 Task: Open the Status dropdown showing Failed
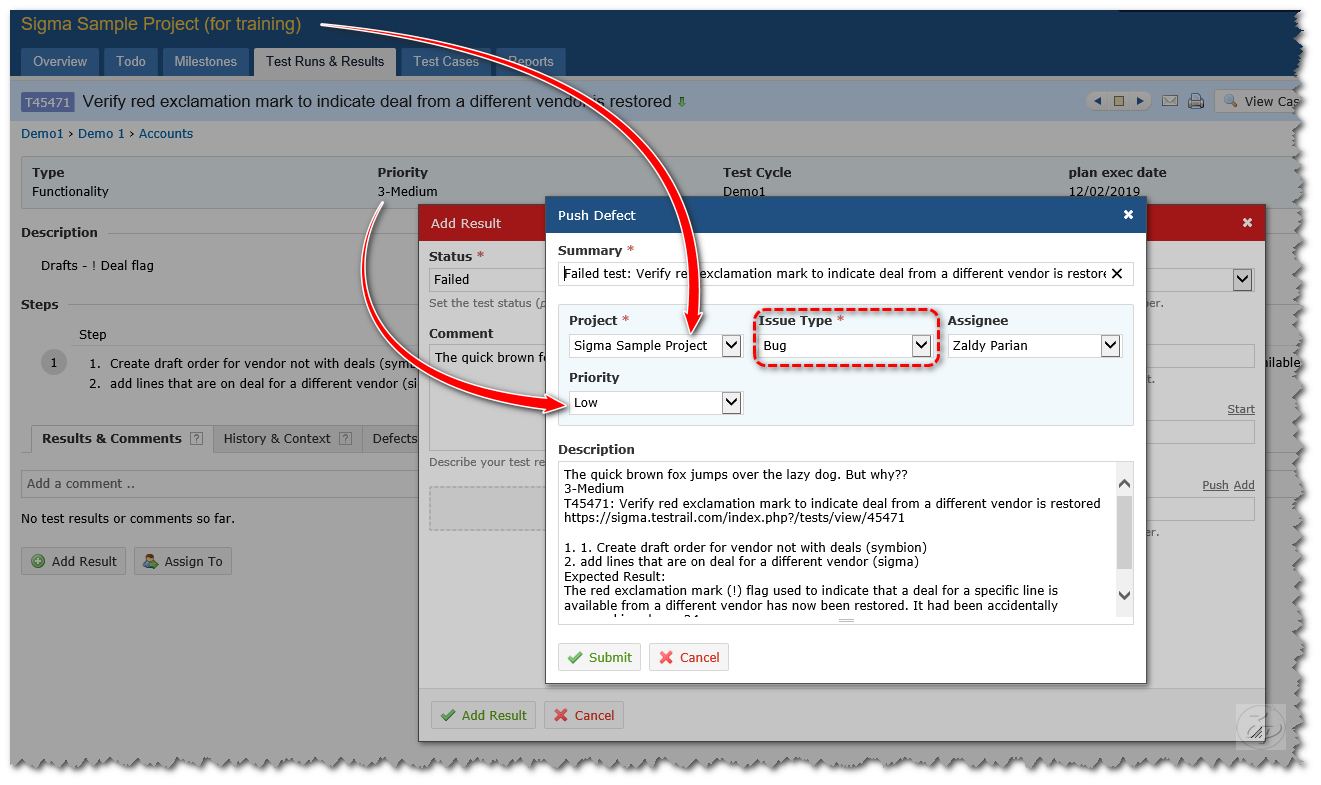coord(486,280)
